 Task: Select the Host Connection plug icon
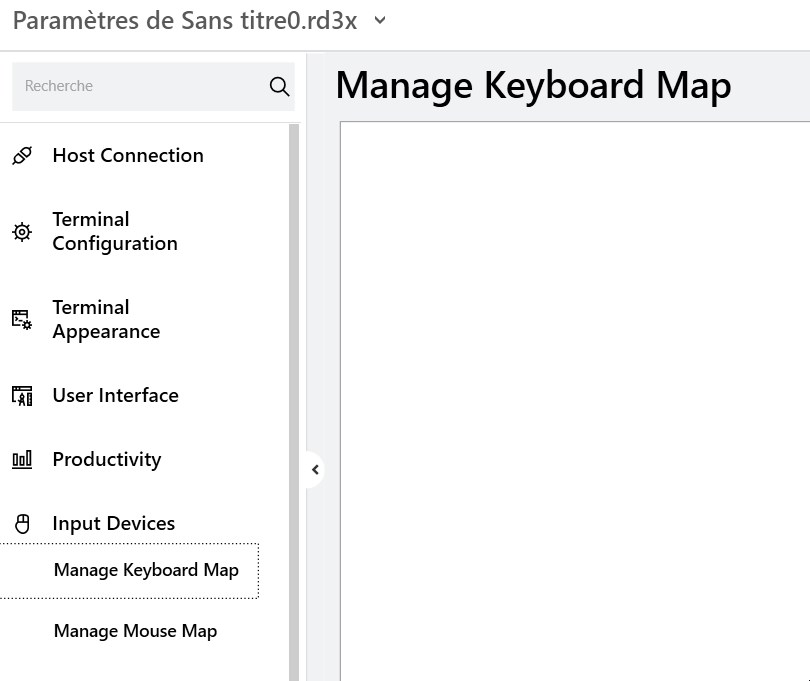pyautogui.click(x=21, y=155)
